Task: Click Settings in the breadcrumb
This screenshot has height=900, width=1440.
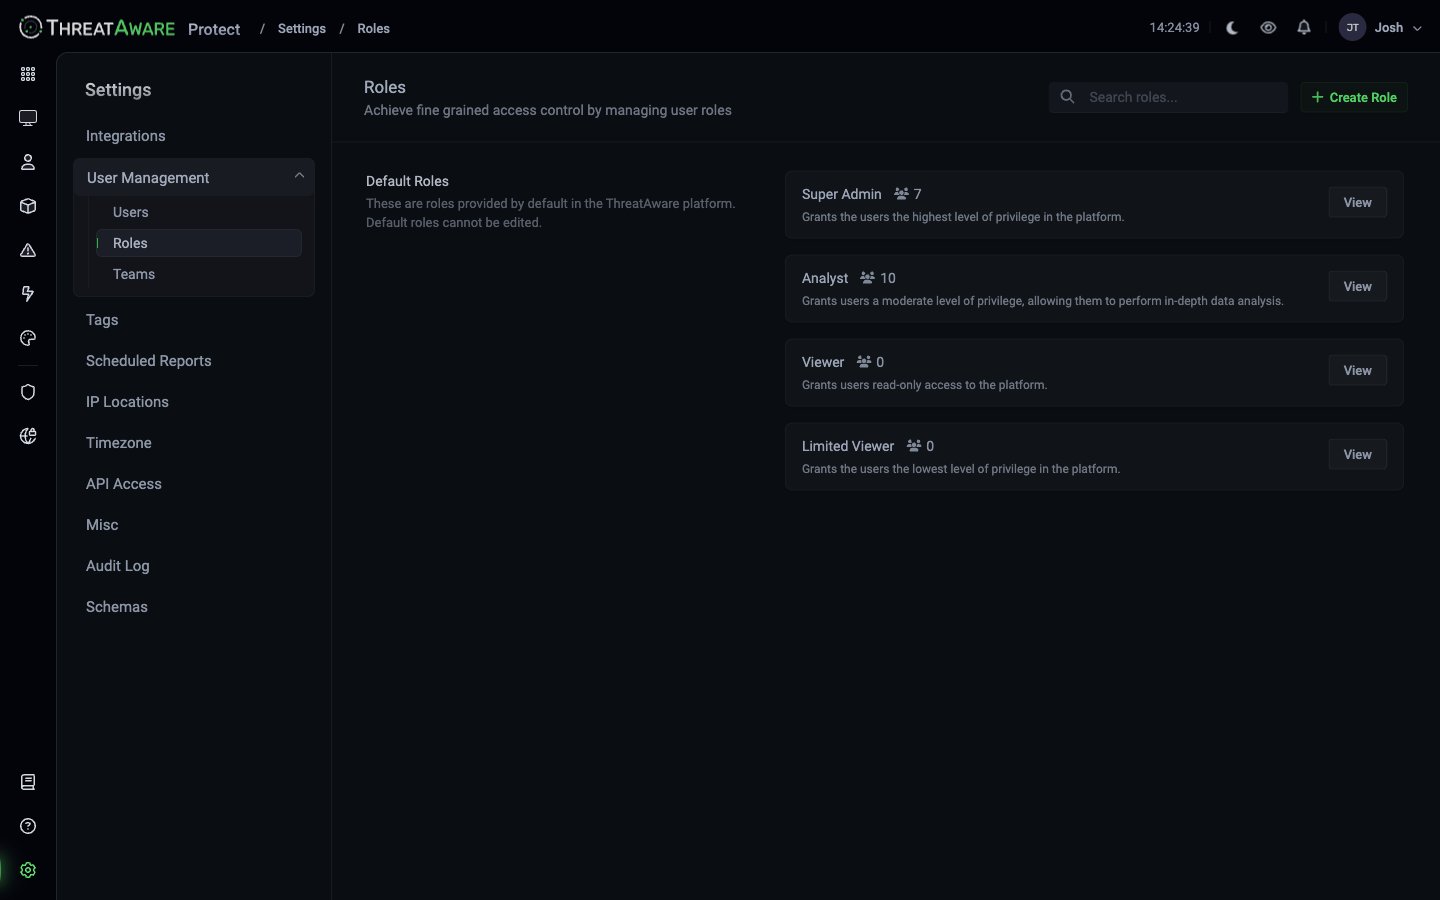Action: coord(302,28)
